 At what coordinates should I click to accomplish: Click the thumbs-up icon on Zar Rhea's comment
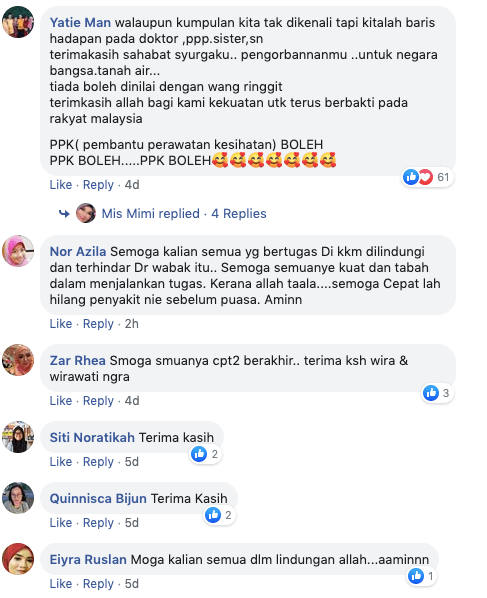tap(431, 393)
